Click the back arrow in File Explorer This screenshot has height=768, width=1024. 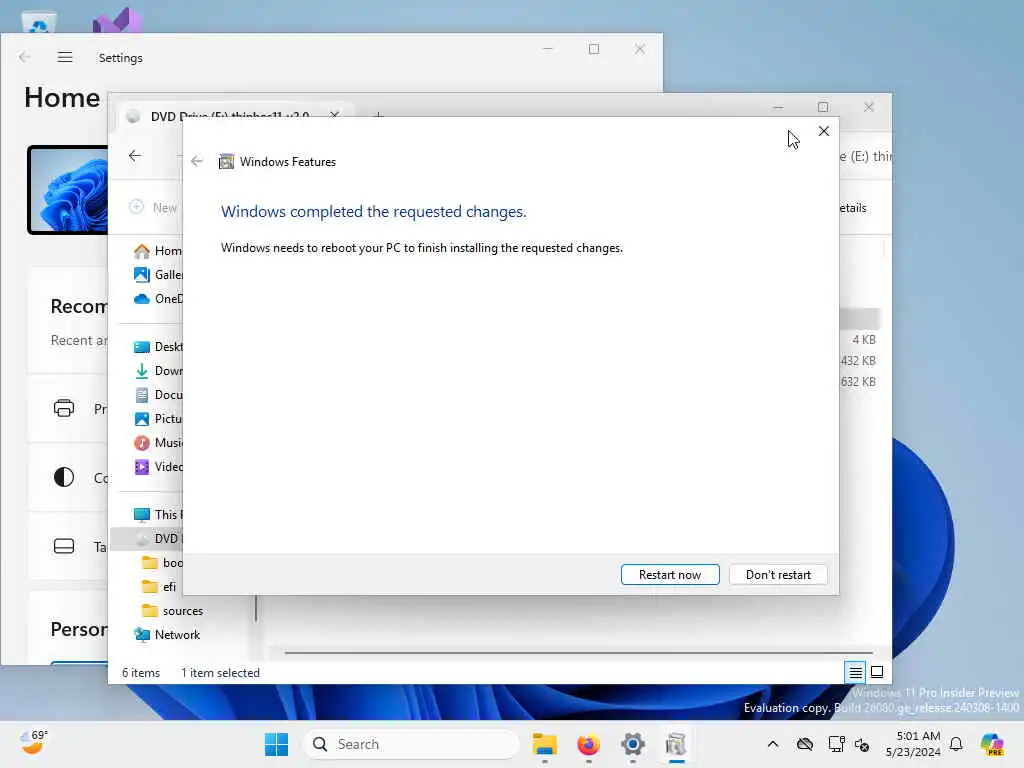[x=135, y=155]
